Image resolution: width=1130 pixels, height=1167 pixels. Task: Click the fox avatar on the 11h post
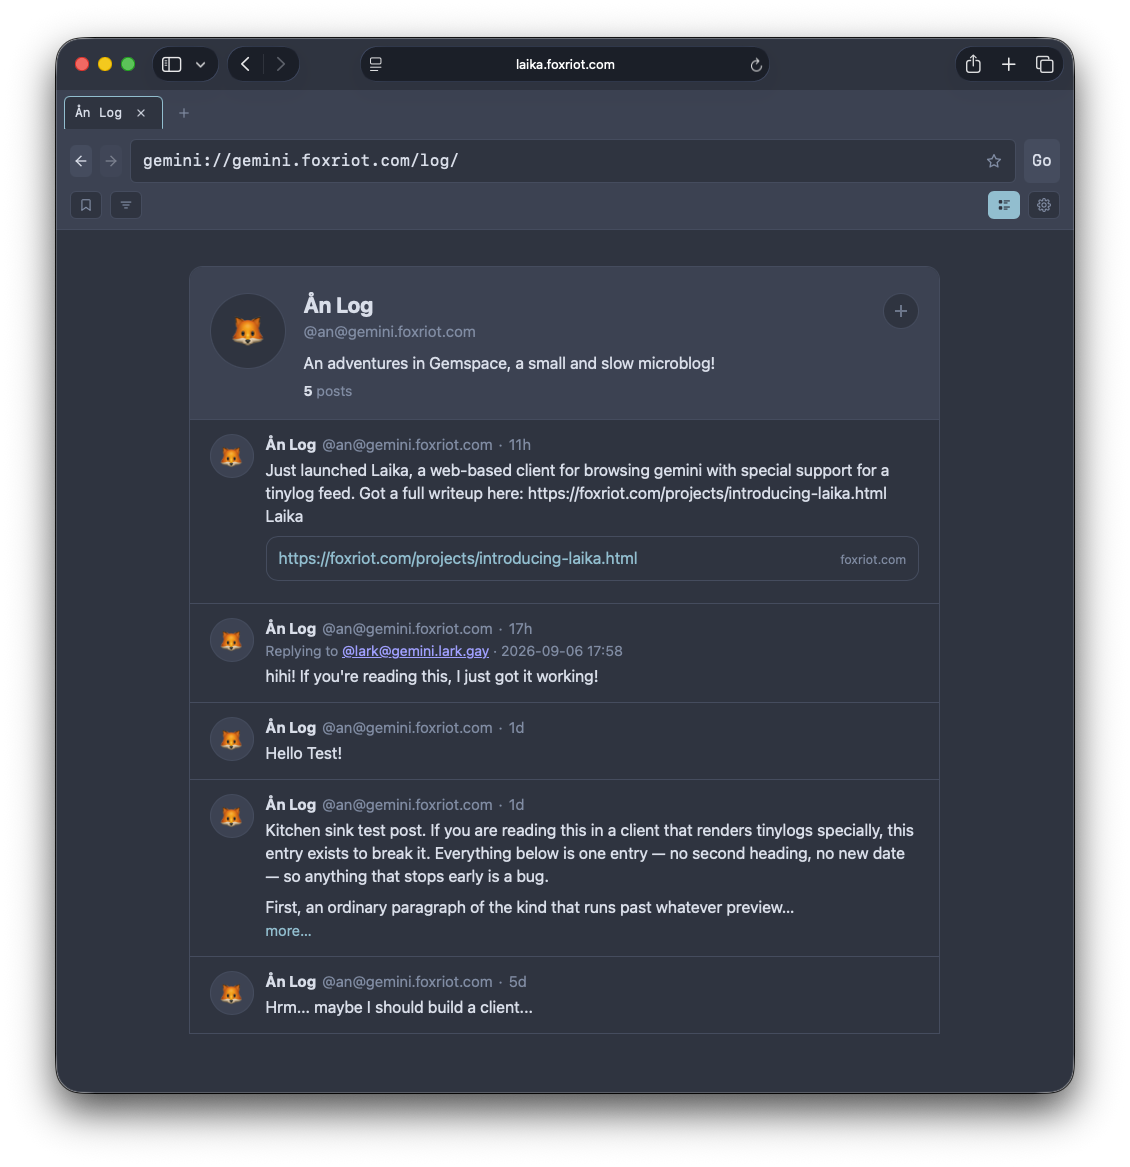click(232, 456)
